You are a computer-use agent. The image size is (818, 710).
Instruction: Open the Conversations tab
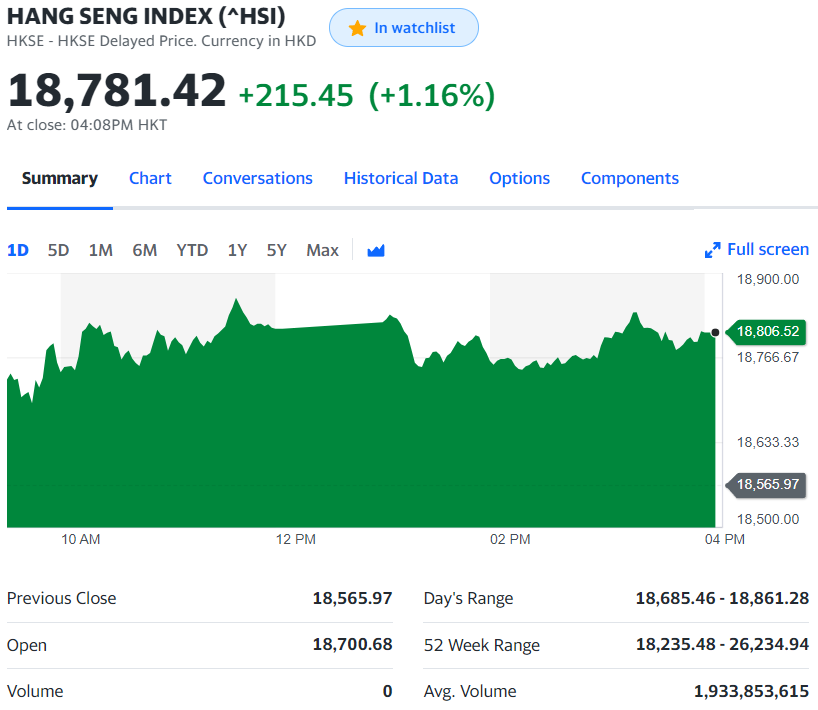258,178
